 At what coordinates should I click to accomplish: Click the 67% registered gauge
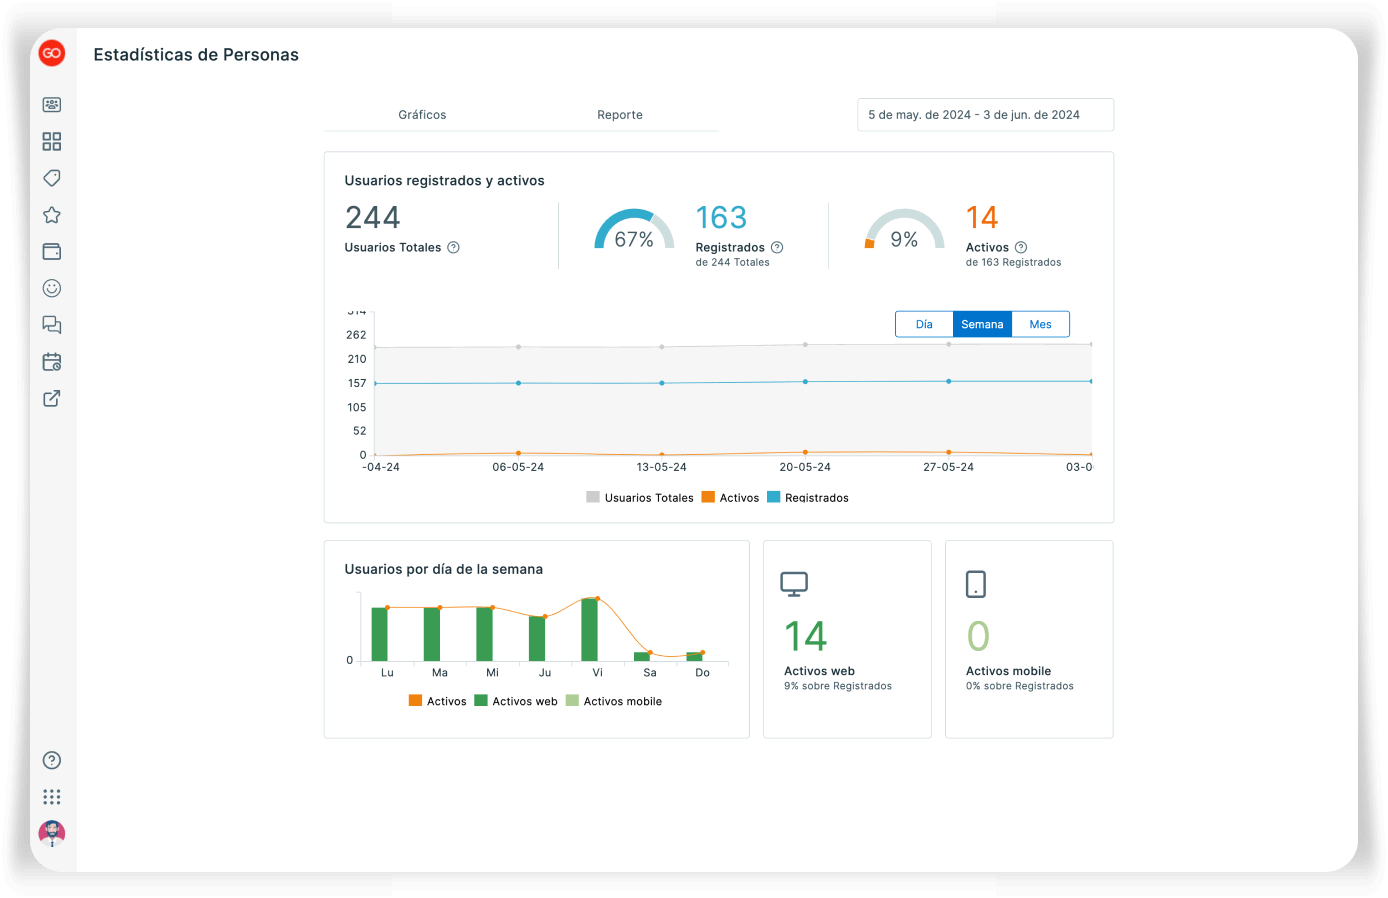pos(634,230)
